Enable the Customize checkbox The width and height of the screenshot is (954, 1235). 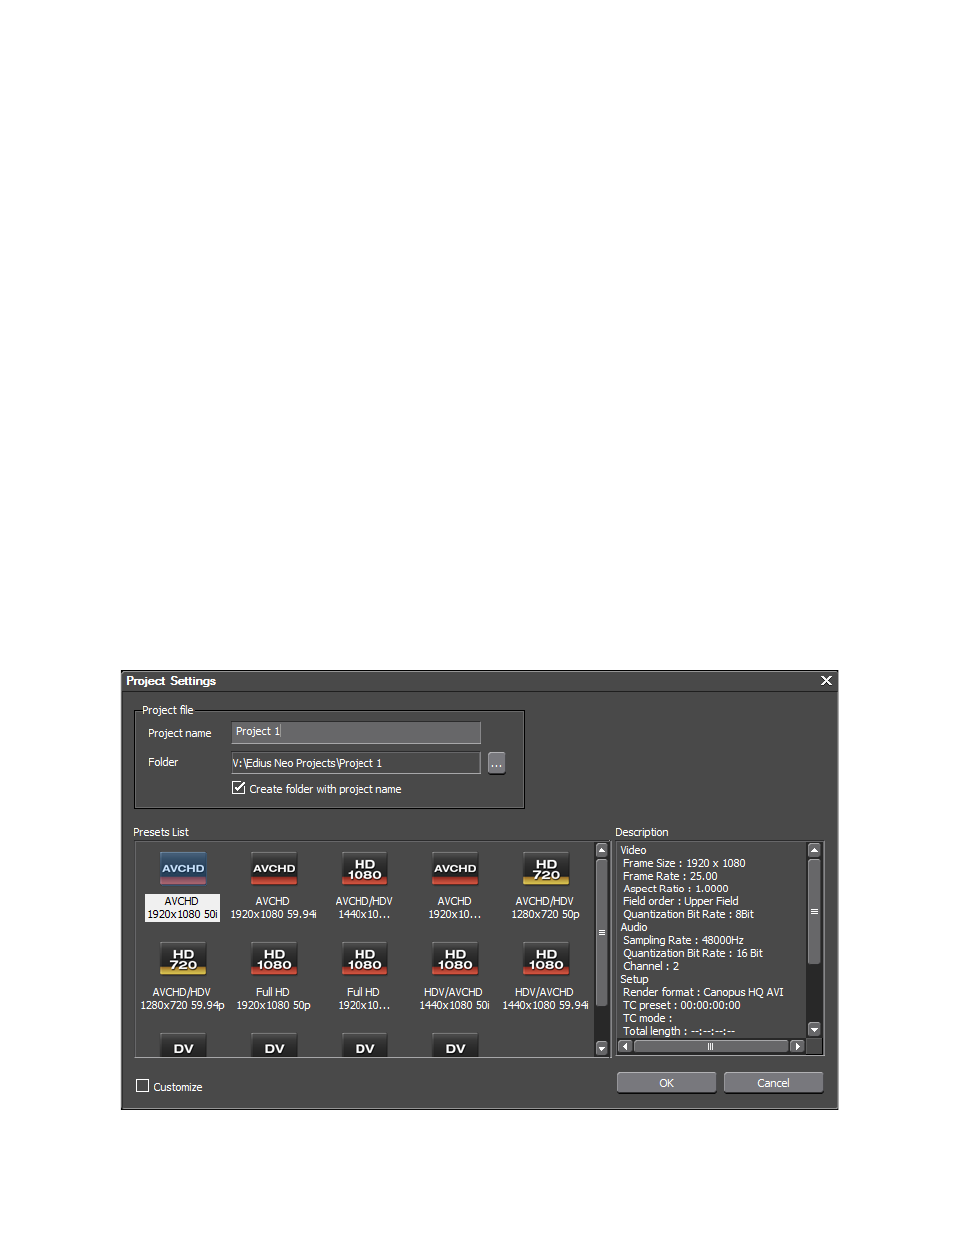[142, 1086]
